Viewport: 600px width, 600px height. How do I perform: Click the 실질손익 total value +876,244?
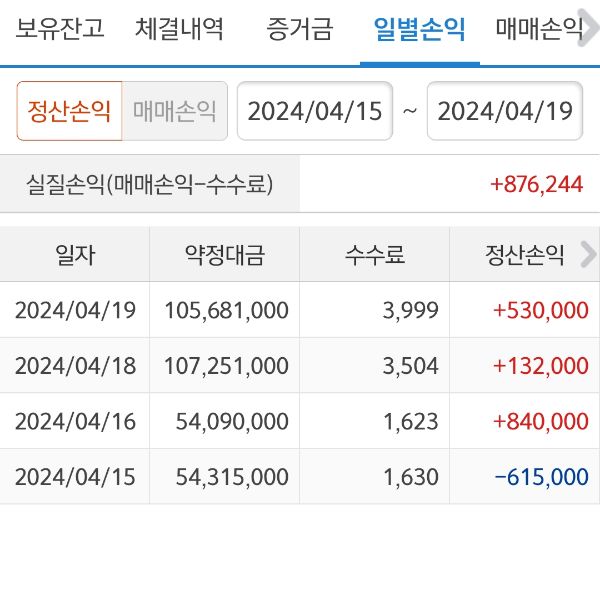point(536,184)
